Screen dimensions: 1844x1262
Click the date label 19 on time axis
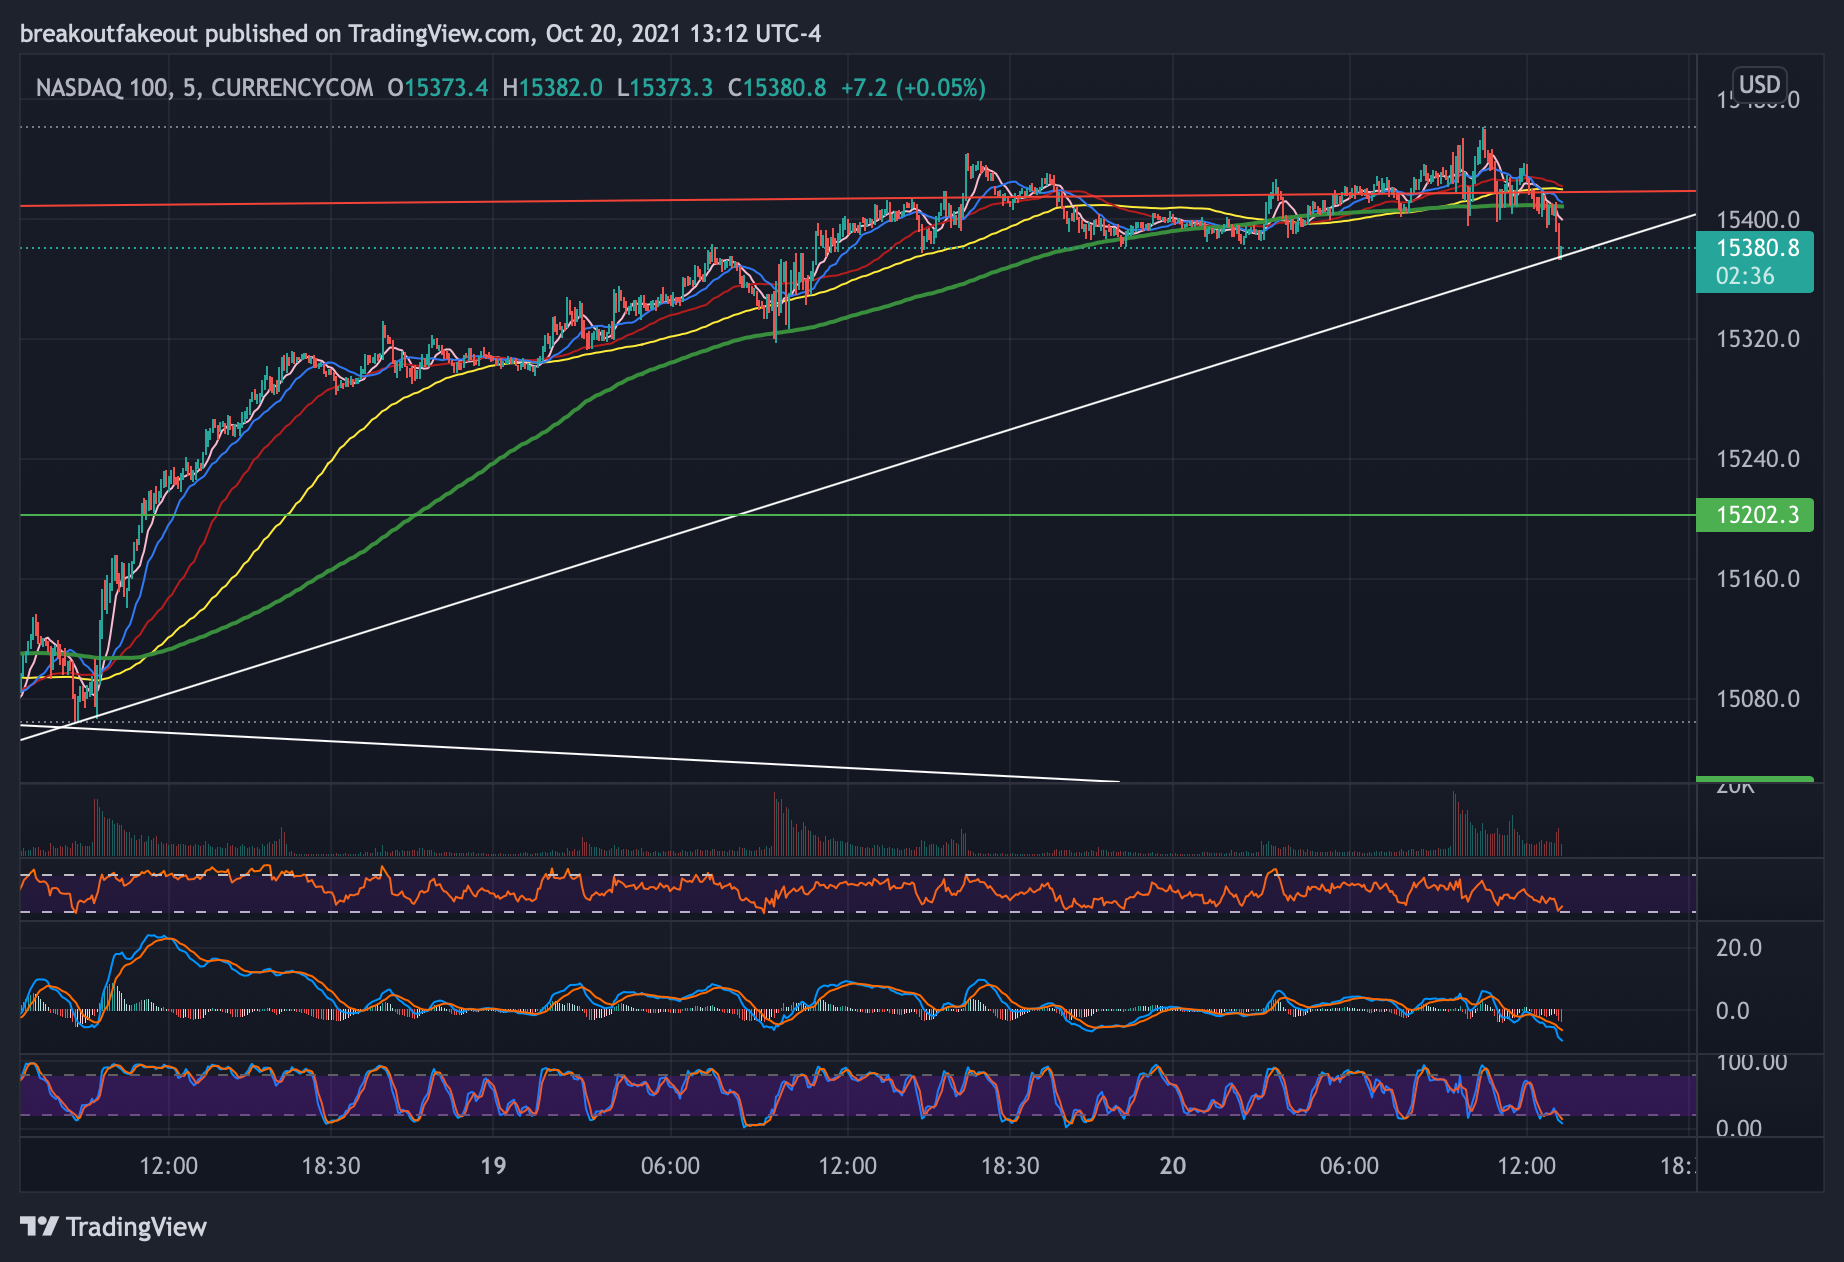493,1166
